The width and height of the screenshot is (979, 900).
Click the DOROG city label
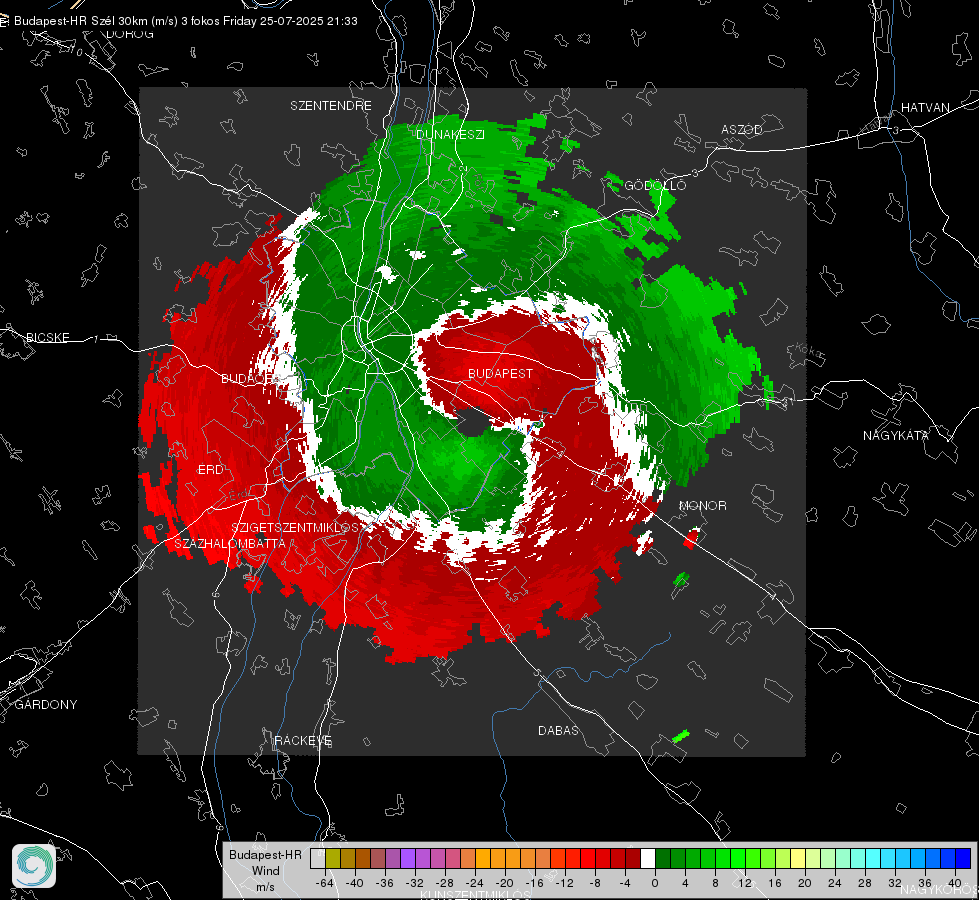point(130,34)
